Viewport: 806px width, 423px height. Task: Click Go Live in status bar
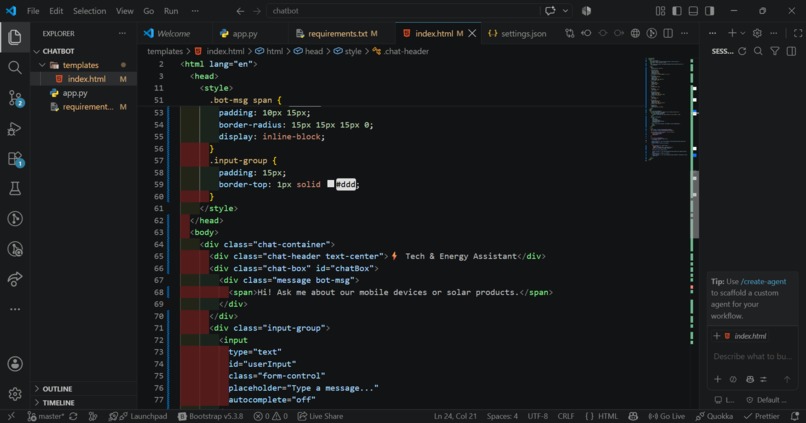coord(667,416)
